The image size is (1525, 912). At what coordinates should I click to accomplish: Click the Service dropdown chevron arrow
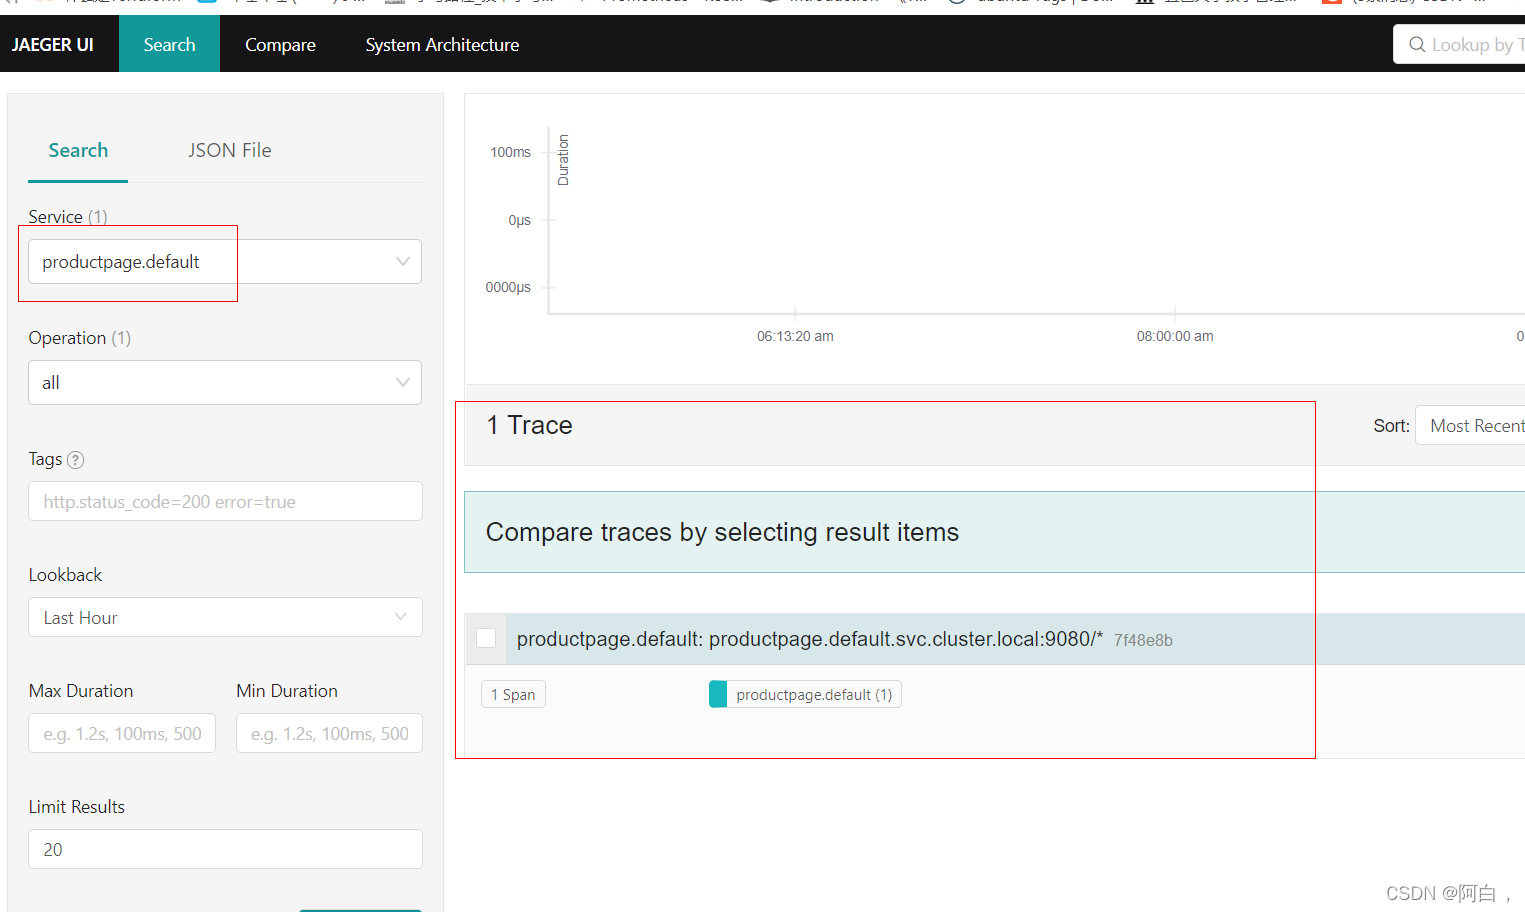(402, 262)
